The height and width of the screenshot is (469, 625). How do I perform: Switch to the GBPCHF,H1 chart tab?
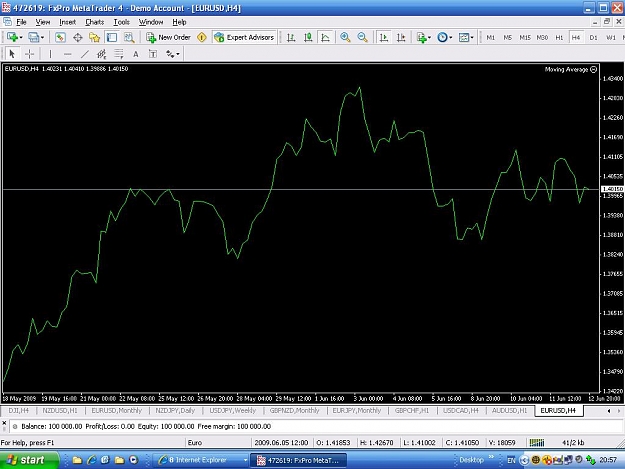click(412, 410)
